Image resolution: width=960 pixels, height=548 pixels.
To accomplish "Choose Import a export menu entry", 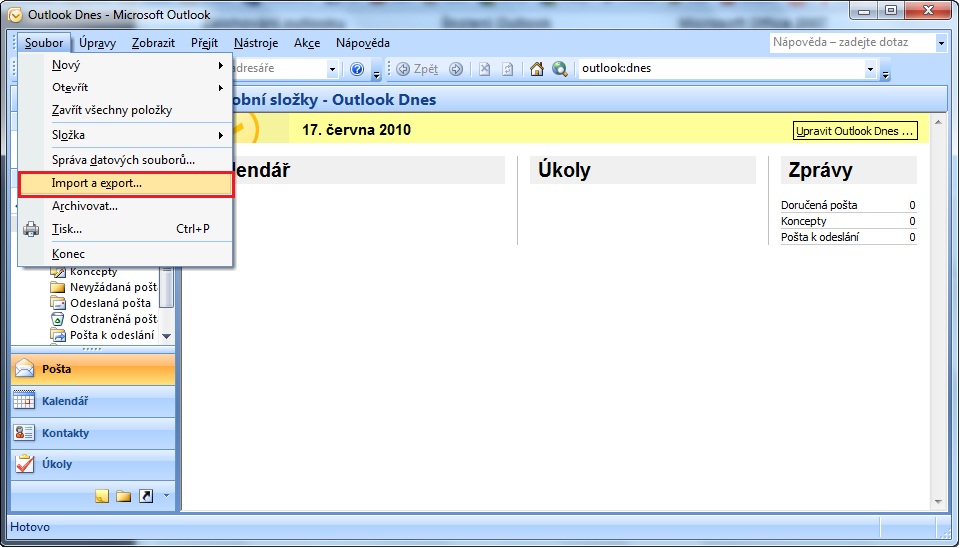I will (x=126, y=184).
